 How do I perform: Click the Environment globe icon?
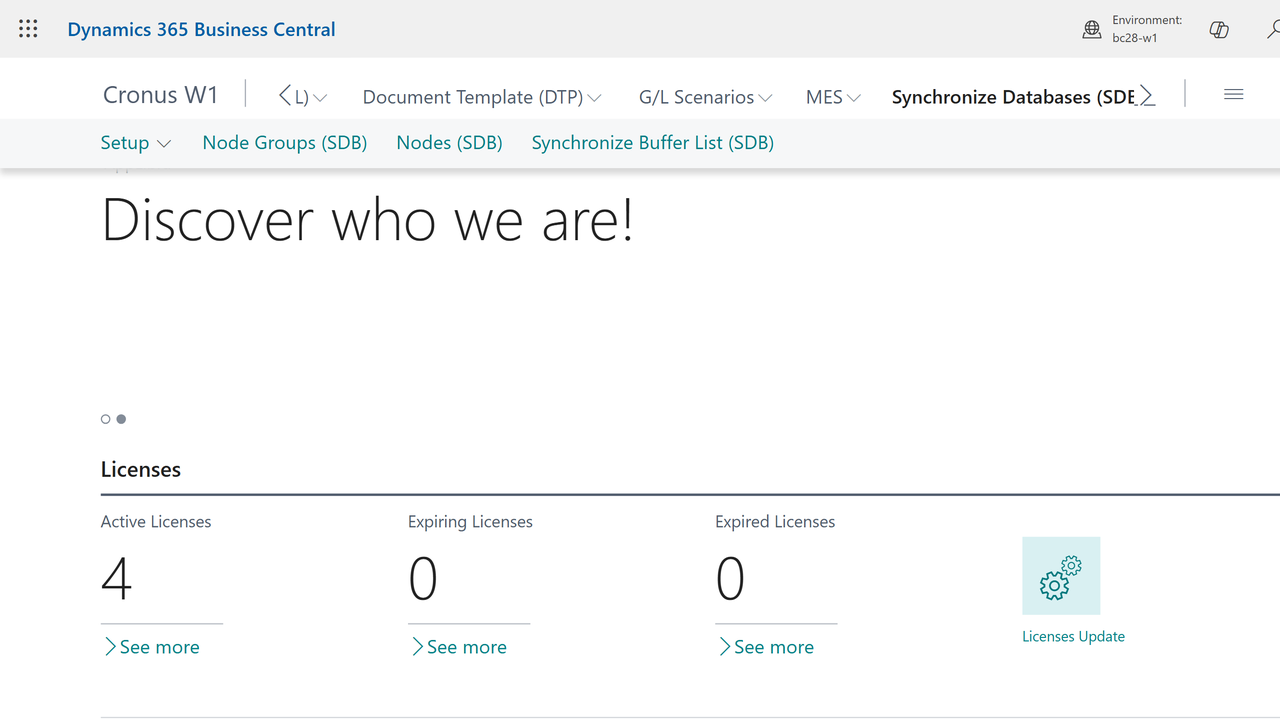click(1092, 30)
